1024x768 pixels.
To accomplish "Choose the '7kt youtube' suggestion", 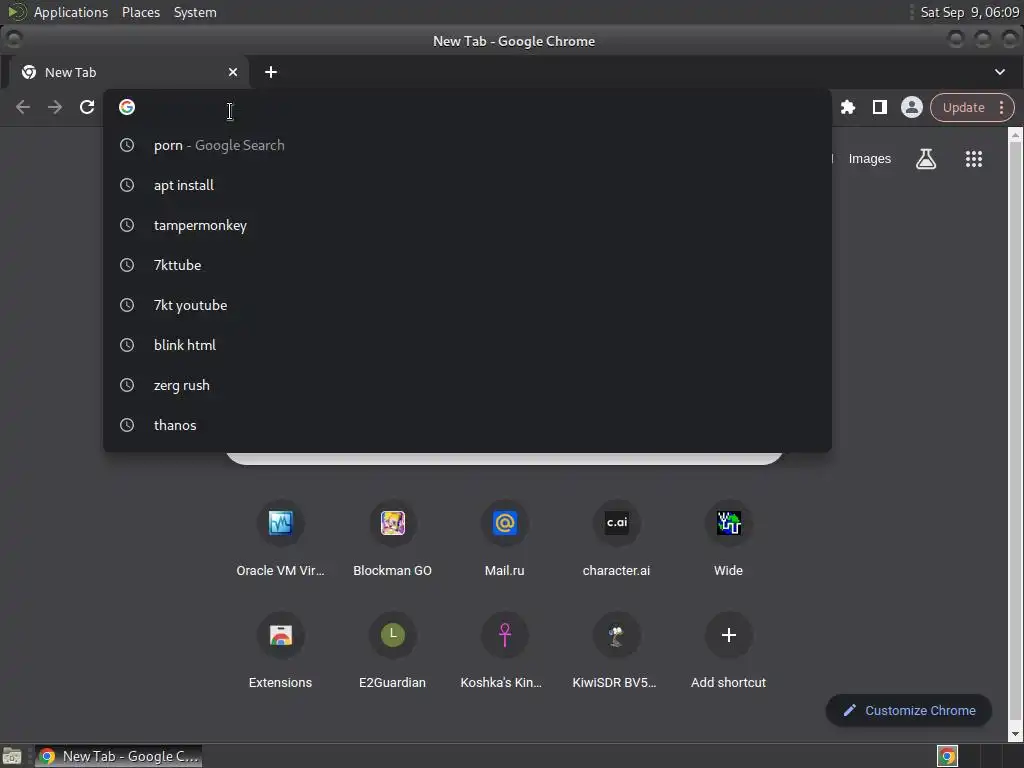I will click(467, 305).
